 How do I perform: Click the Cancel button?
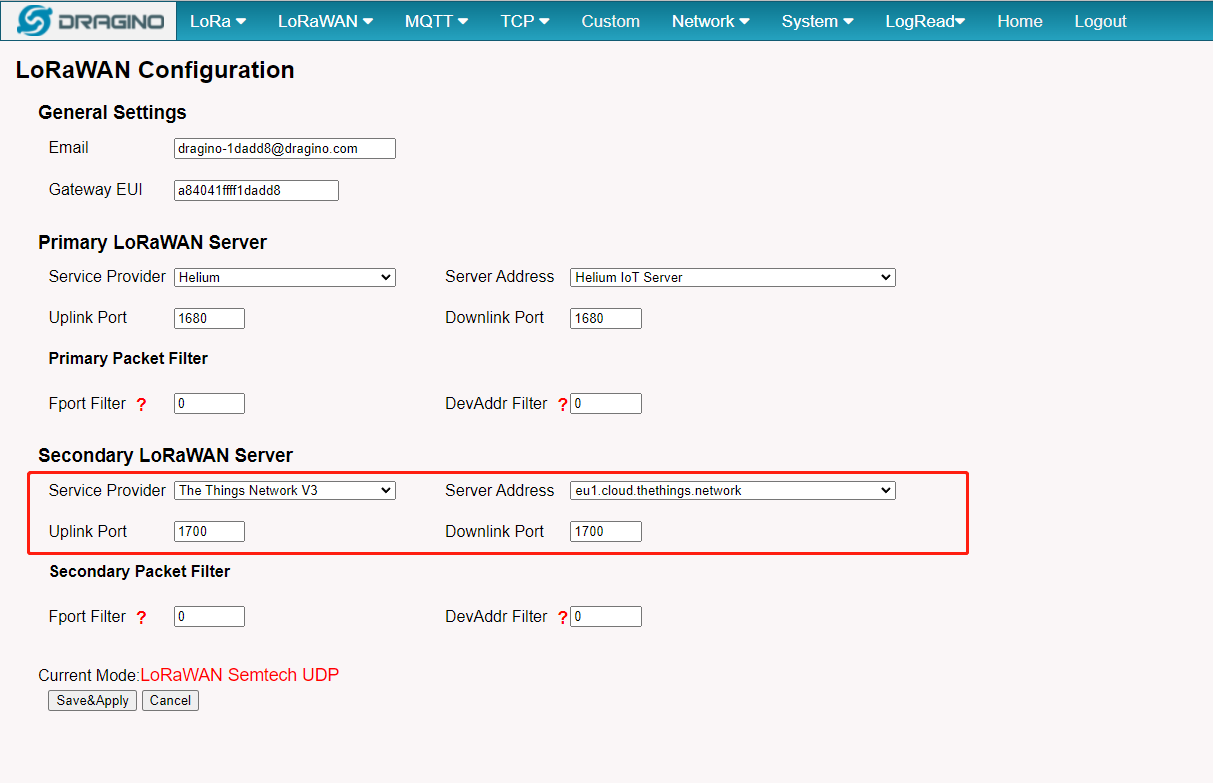[x=170, y=701]
